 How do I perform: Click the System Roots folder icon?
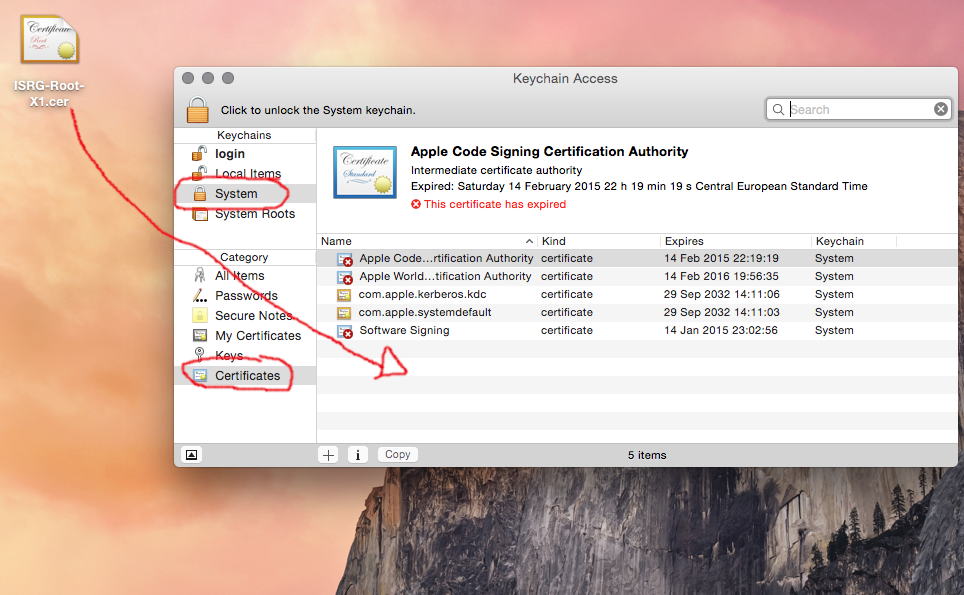200,214
